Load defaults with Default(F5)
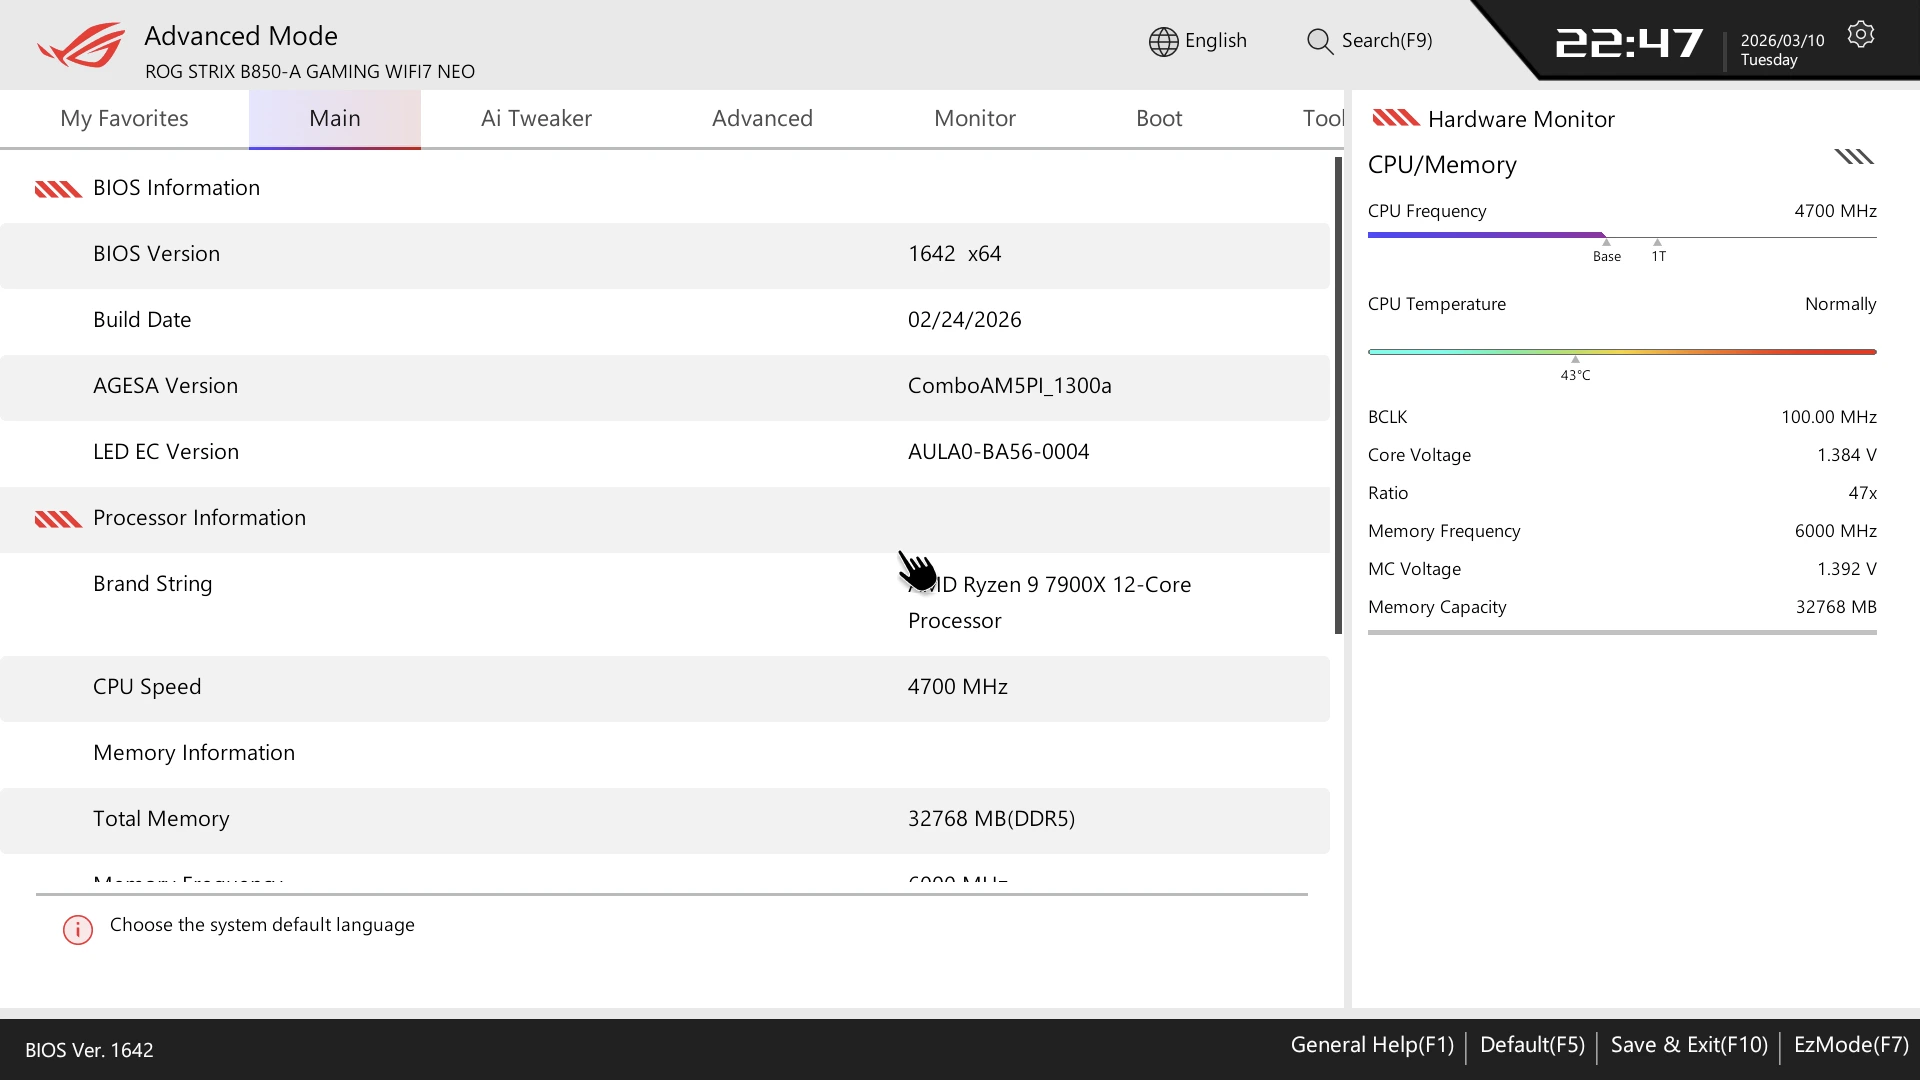1920x1080 pixels. [1532, 1045]
